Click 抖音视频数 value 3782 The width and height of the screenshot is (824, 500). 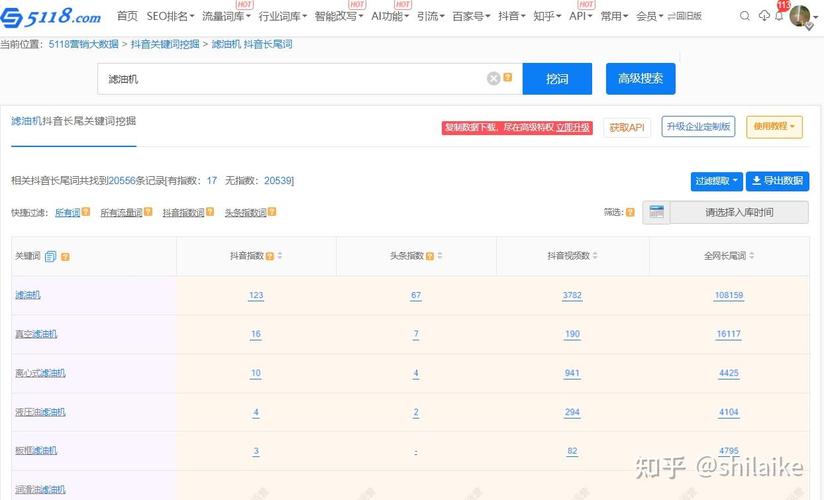pyautogui.click(x=572, y=295)
